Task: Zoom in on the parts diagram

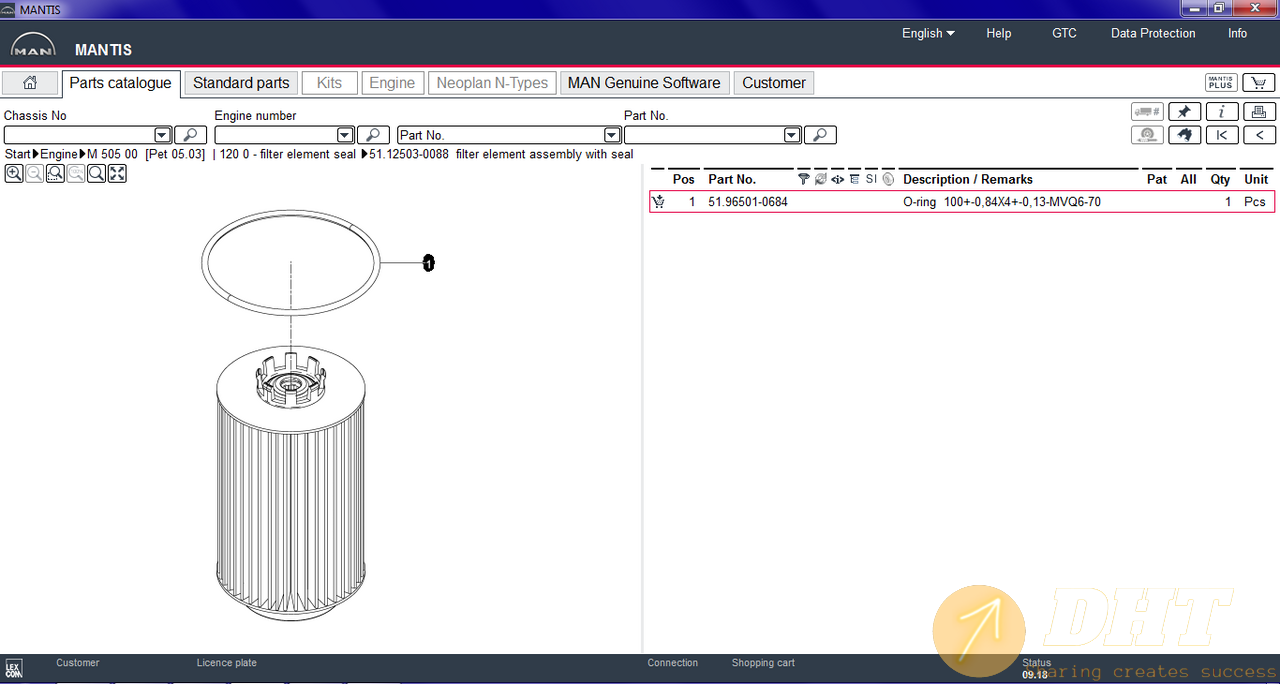Action: [x=14, y=174]
